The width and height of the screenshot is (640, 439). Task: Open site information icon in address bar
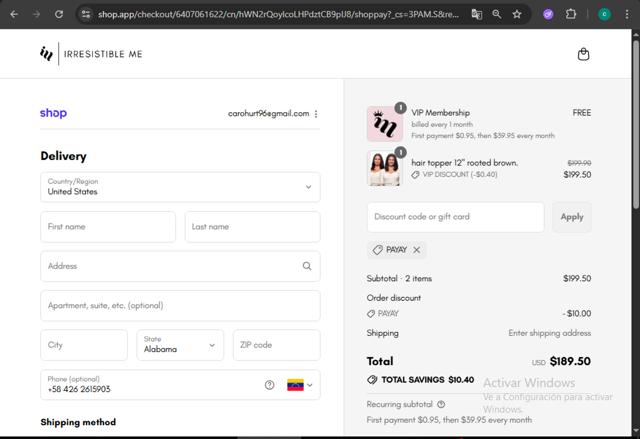tap(86, 14)
